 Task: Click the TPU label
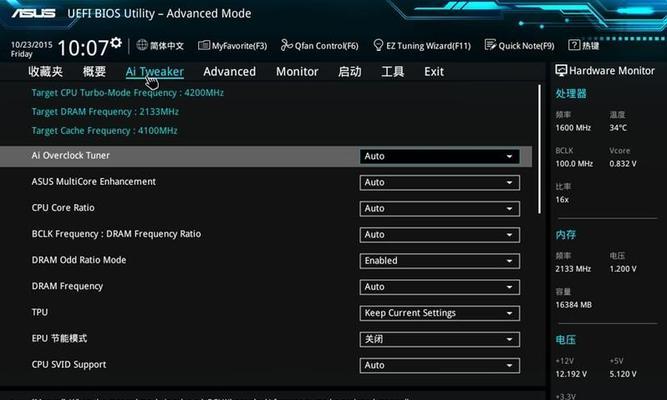(x=40, y=312)
